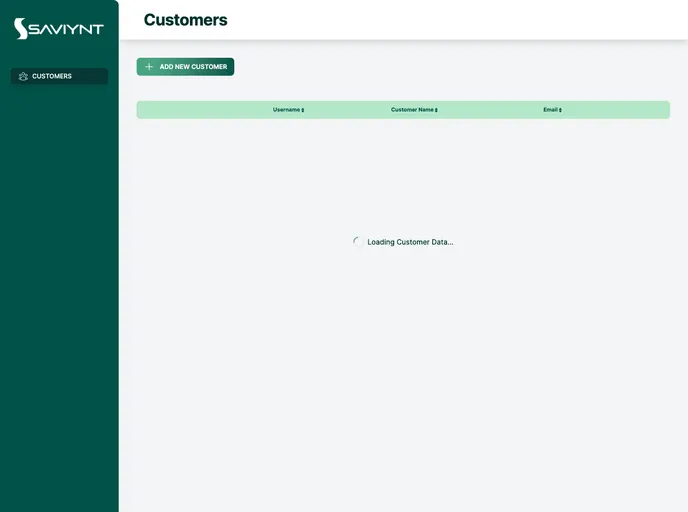Click the Customers page title heading
Image resolution: width=688 pixels, height=512 pixels.
185,20
